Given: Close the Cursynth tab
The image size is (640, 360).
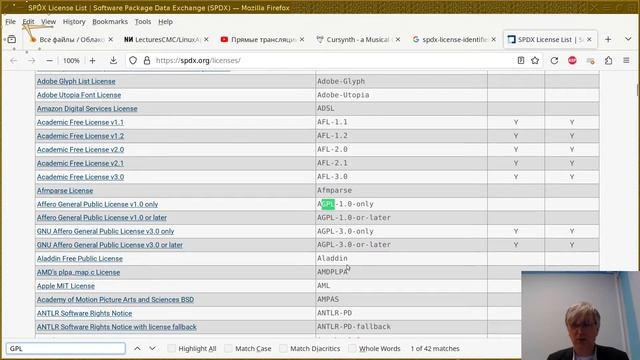Looking at the screenshot, I should [398, 39].
